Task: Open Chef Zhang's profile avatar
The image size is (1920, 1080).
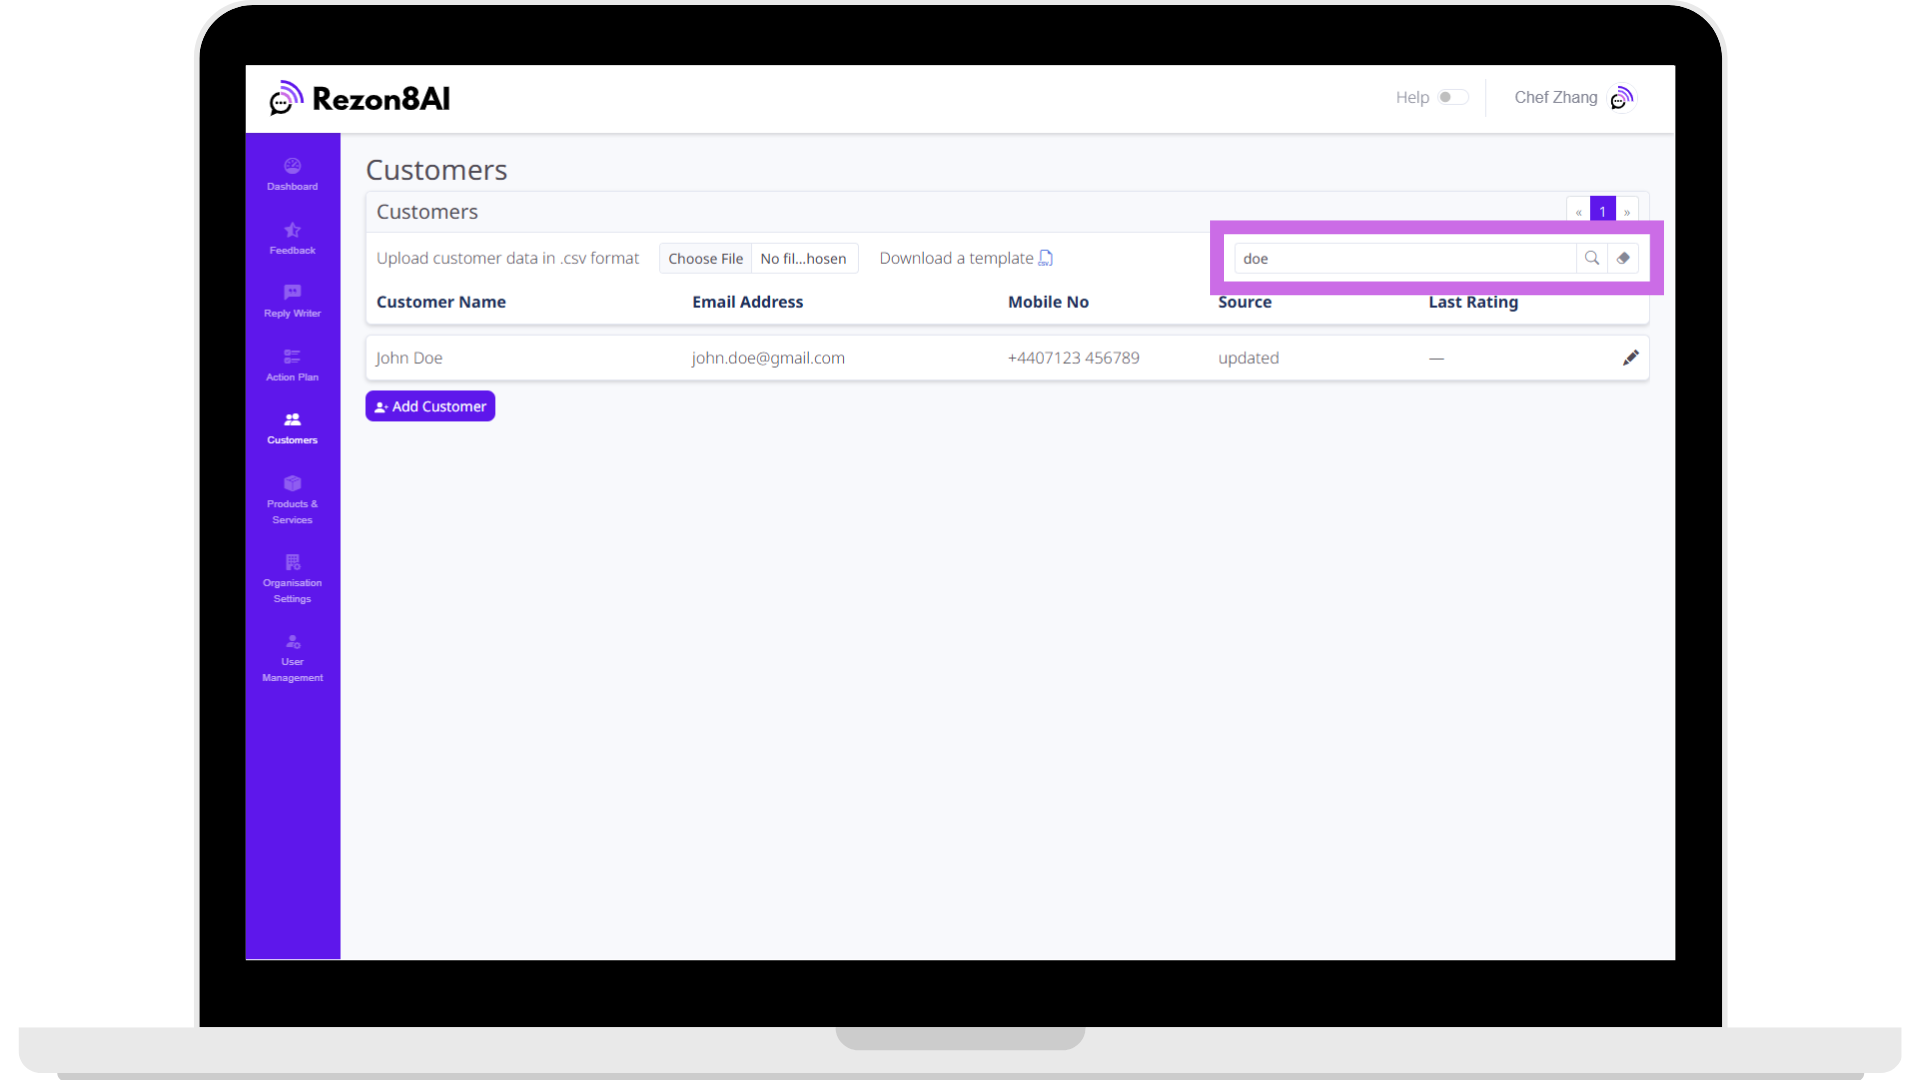Action: (1620, 98)
